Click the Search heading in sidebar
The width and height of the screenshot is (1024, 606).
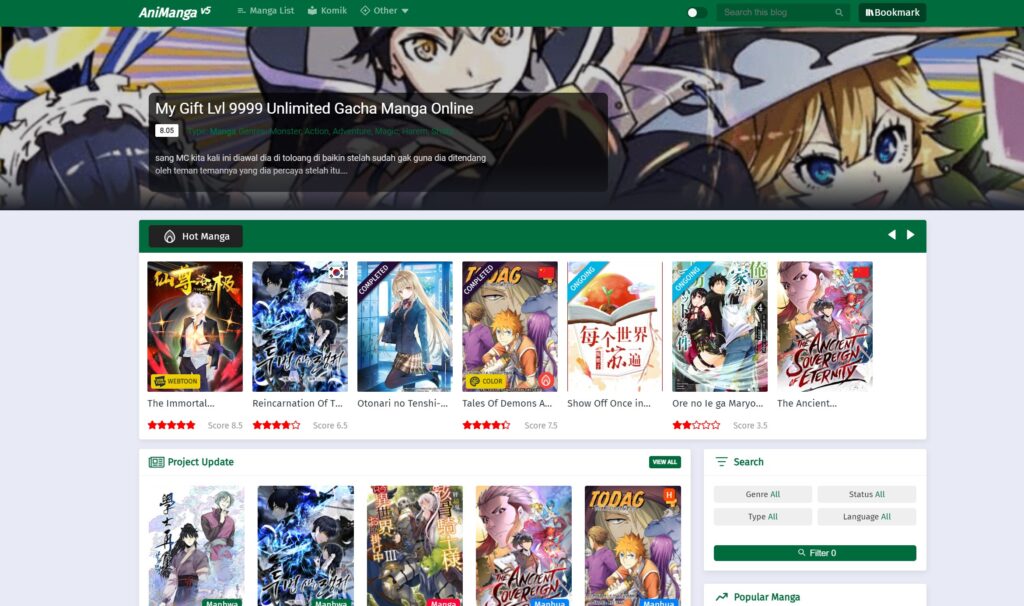point(748,462)
